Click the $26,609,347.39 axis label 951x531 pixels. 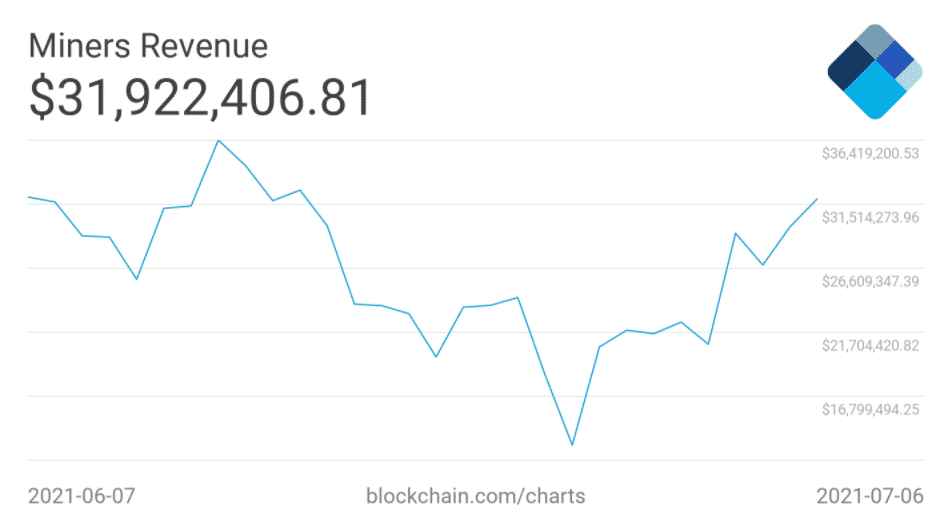pos(870,282)
